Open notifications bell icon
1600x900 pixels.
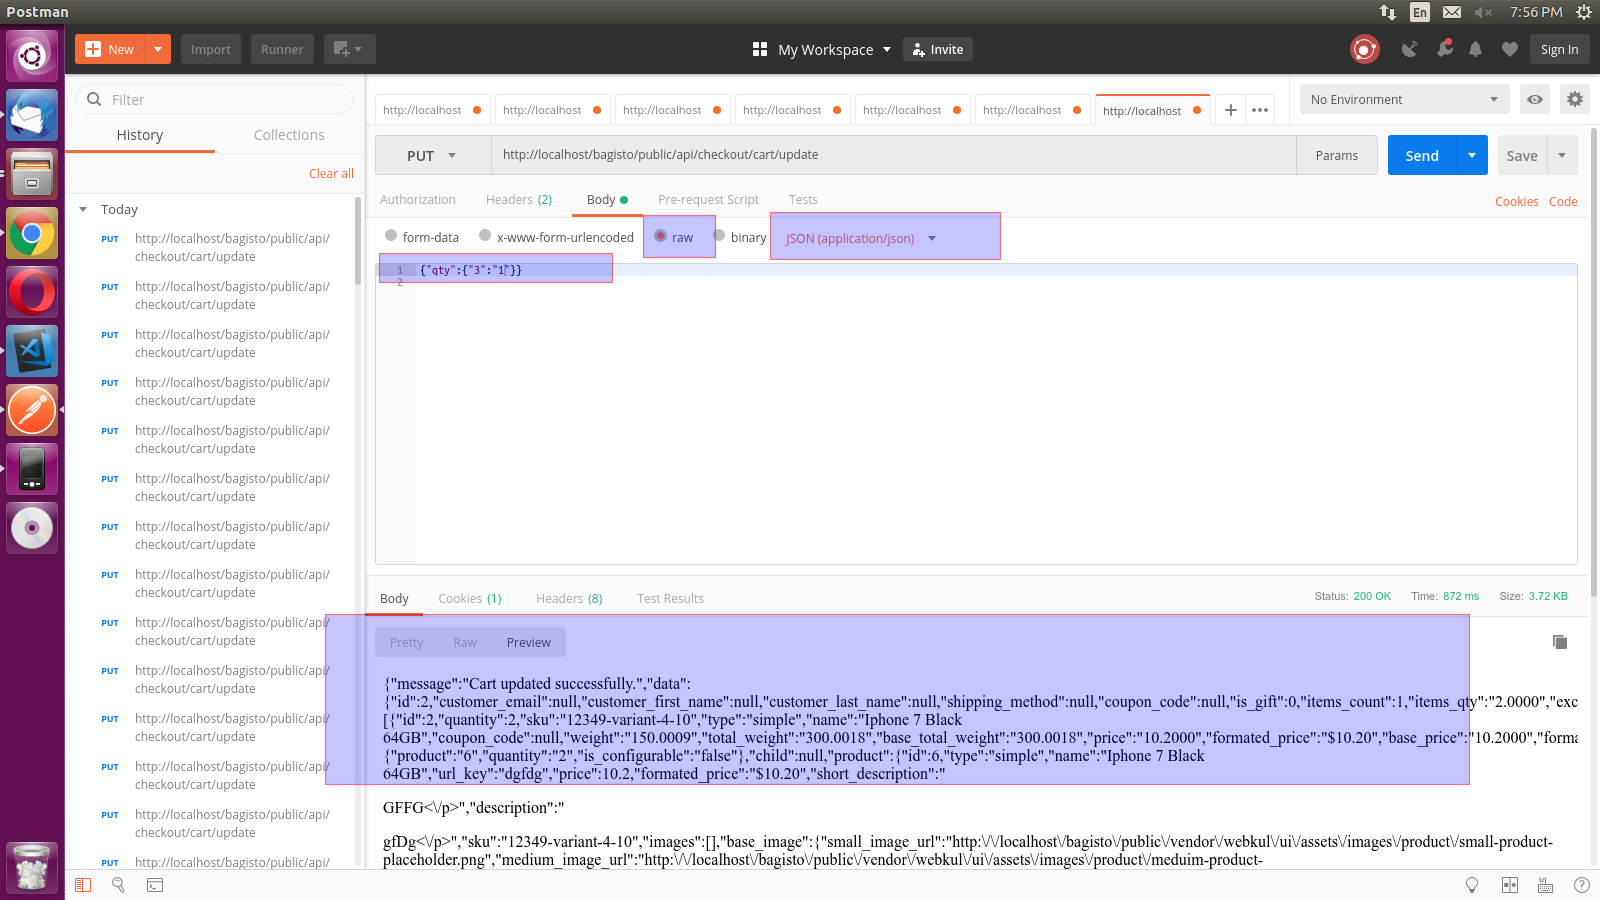1475,49
